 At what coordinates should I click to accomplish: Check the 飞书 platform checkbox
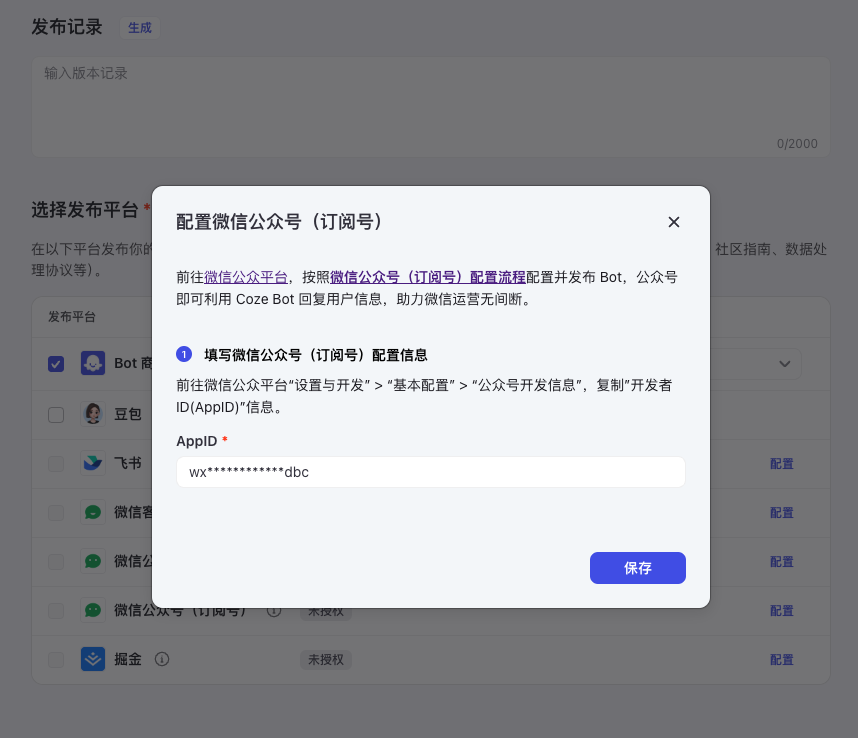[56, 464]
